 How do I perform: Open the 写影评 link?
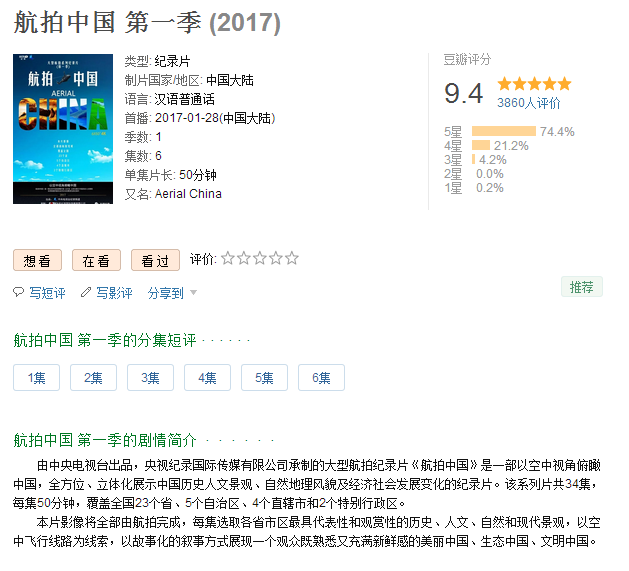pyautogui.click(x=114, y=293)
